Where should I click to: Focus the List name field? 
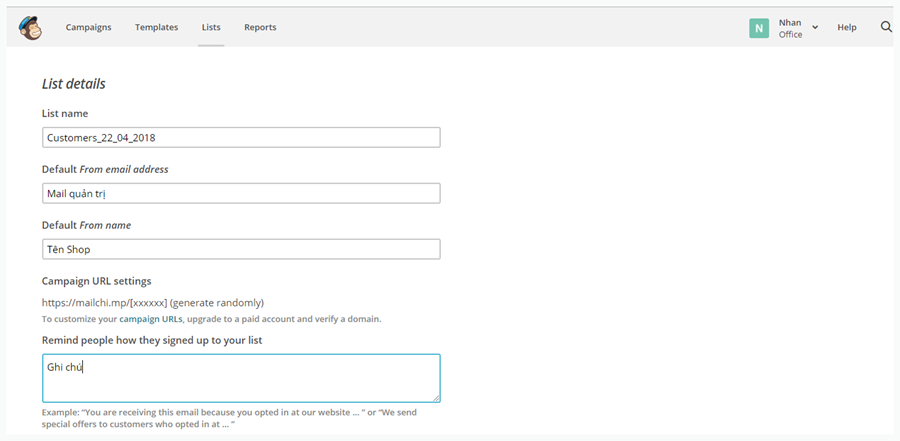tap(241, 138)
